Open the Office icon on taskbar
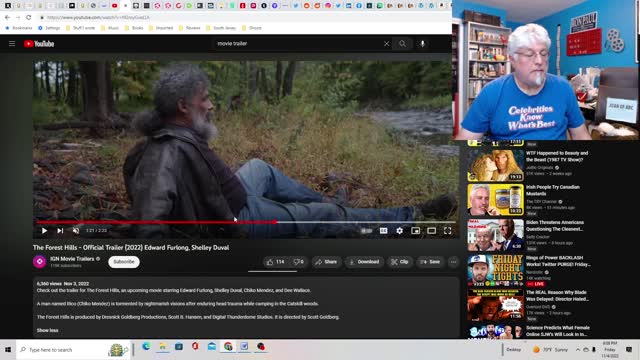The width and height of the screenshot is (640, 360). coord(195,347)
